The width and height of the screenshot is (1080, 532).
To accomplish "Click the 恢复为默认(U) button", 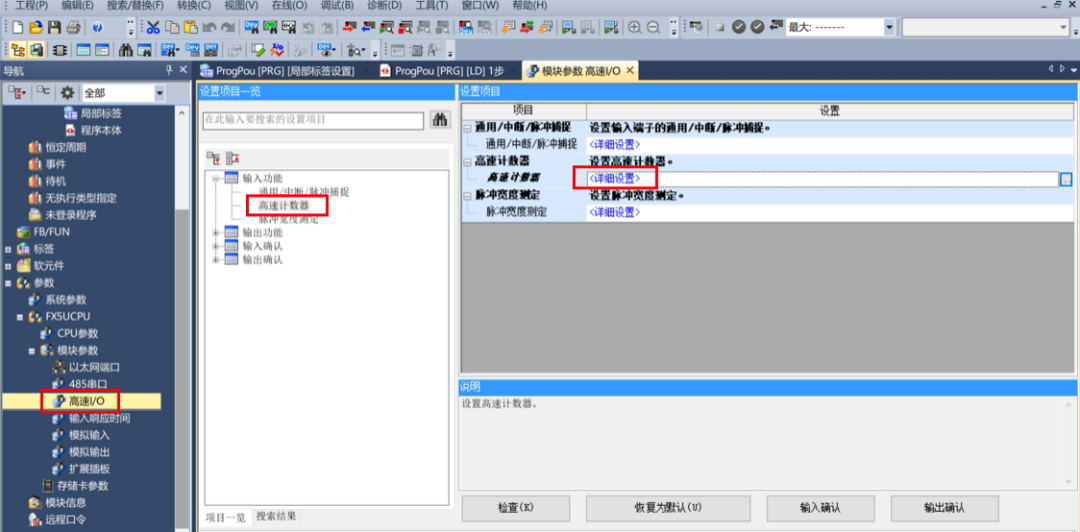I will (x=668, y=507).
